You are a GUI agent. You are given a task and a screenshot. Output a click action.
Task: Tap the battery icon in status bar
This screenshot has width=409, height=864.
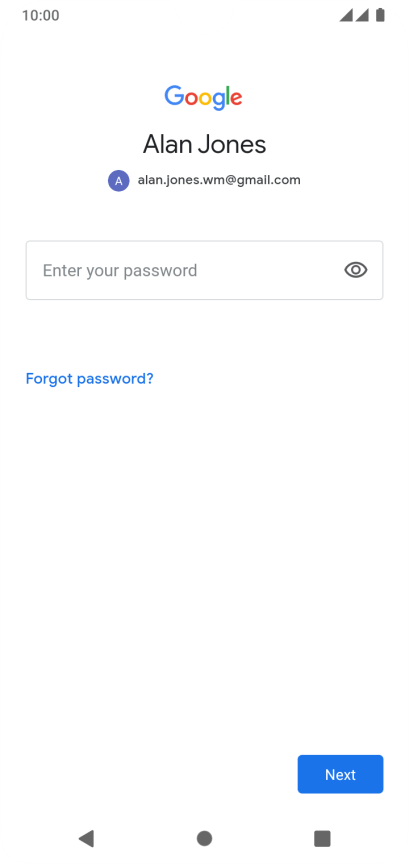click(x=380, y=15)
